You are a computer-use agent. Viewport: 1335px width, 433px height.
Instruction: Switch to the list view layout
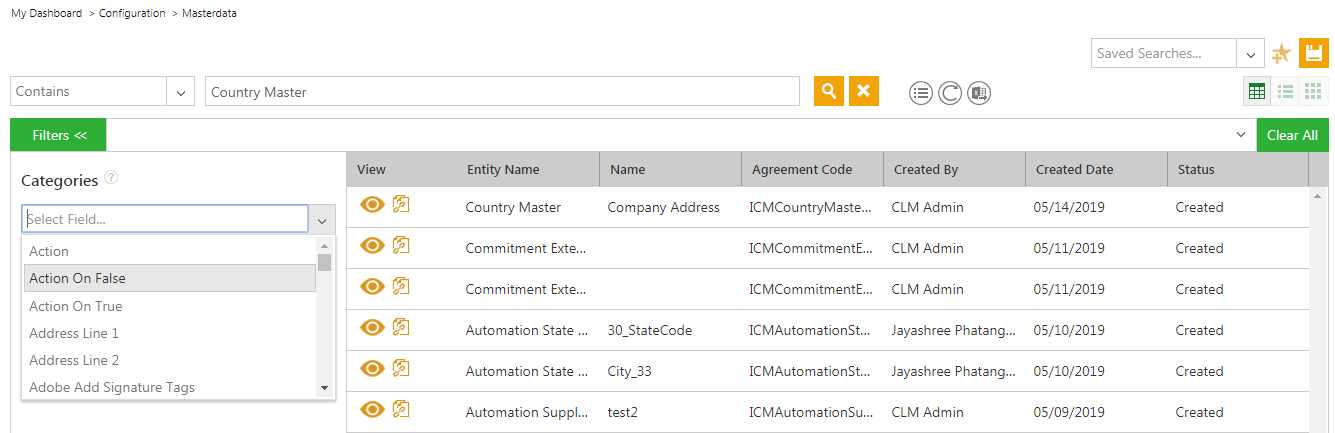tap(1285, 91)
